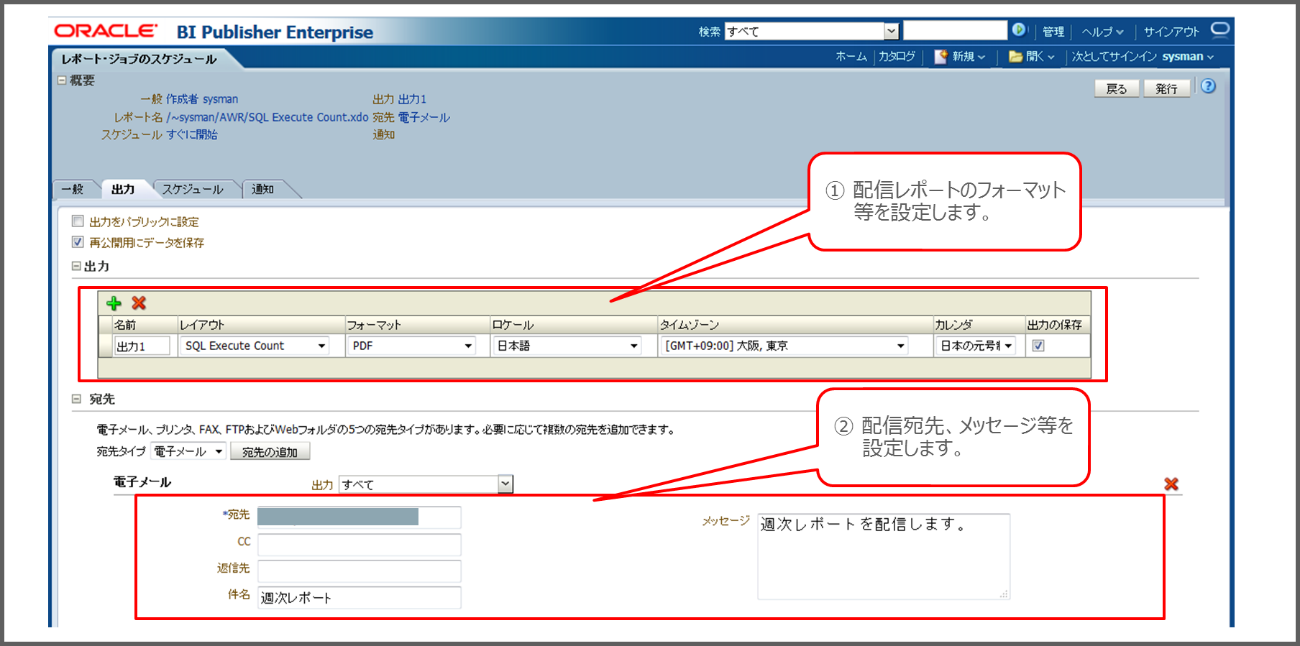
Task: Toggle 出力をパブリックに設定 checkbox
Action: [x=78, y=222]
